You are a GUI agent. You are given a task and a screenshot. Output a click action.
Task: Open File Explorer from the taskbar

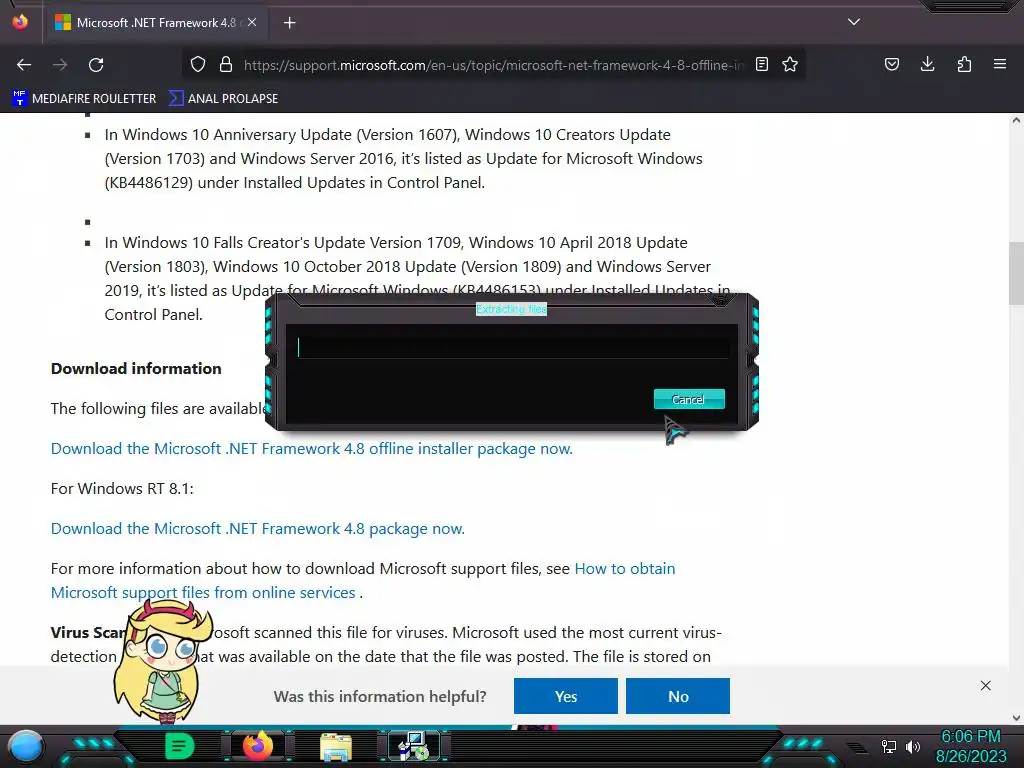[336, 746]
